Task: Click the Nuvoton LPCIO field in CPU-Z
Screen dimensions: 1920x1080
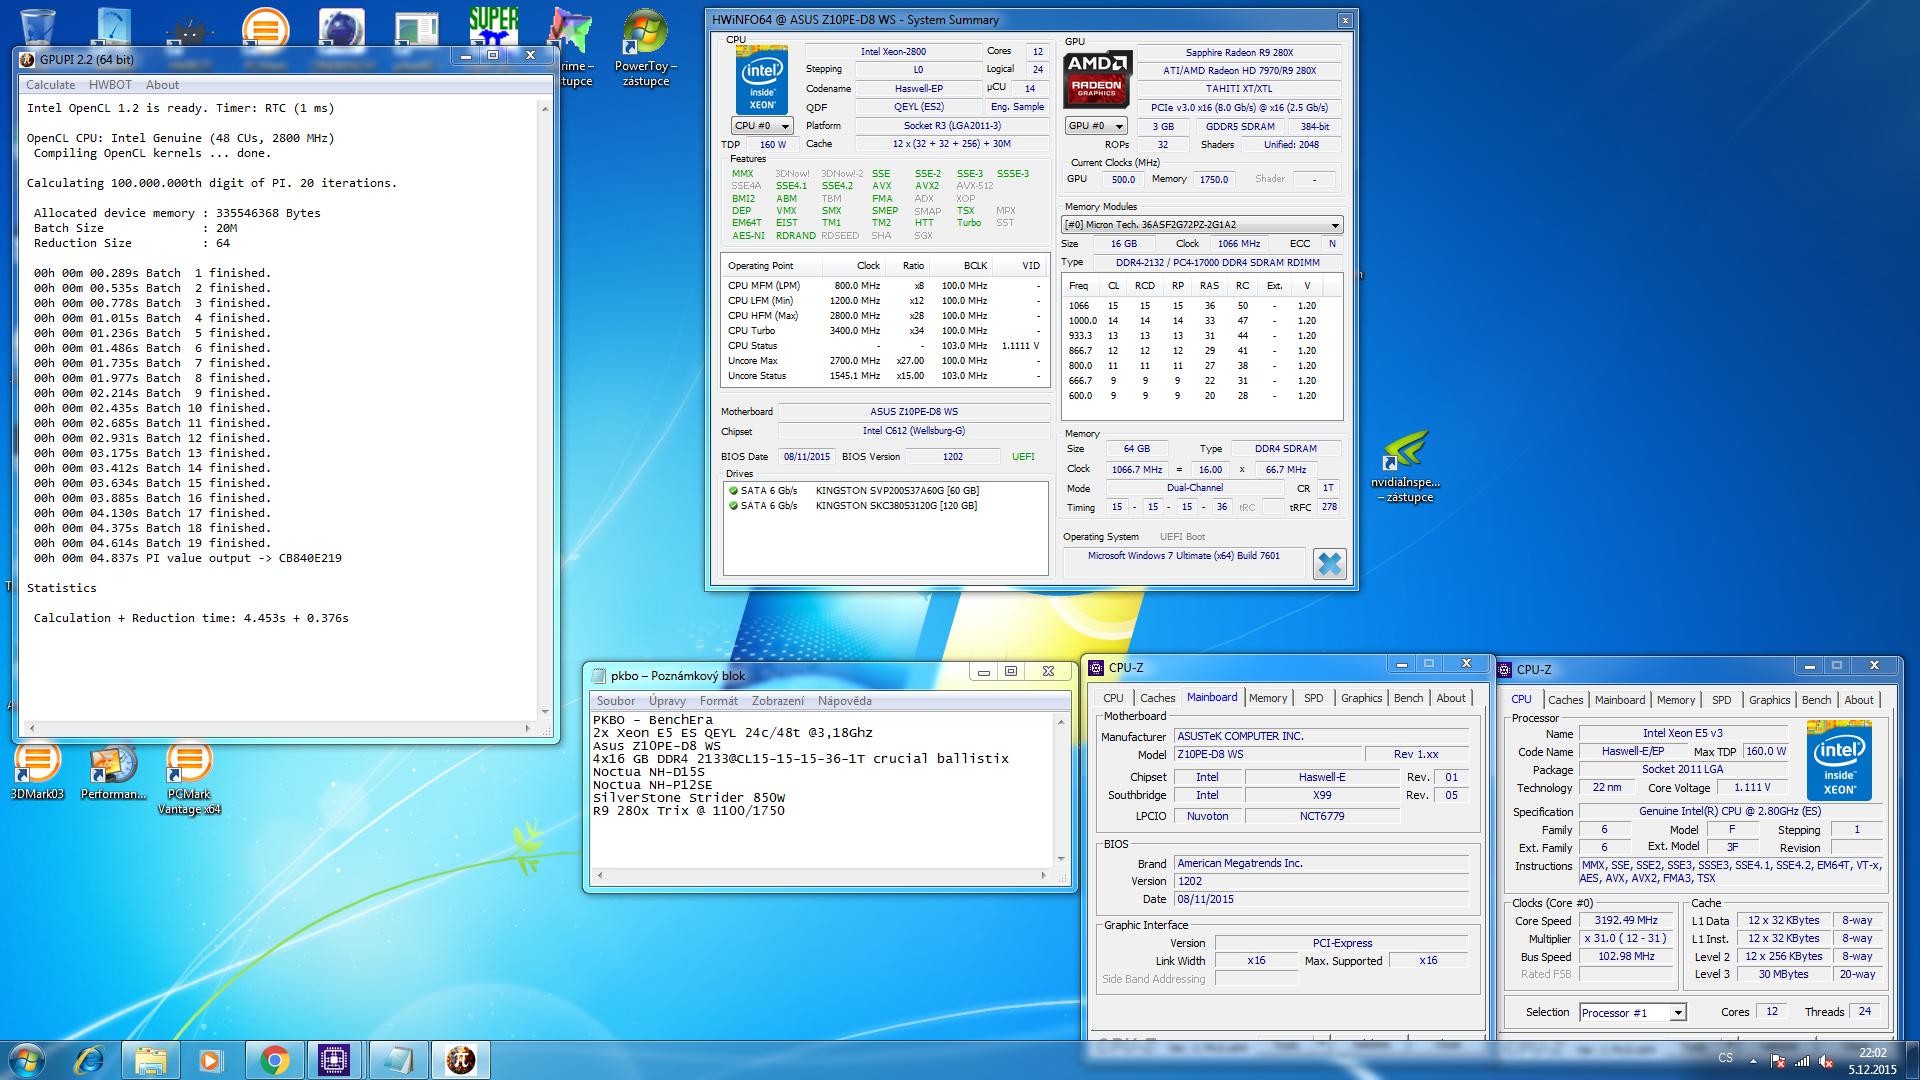Action: (1208, 816)
